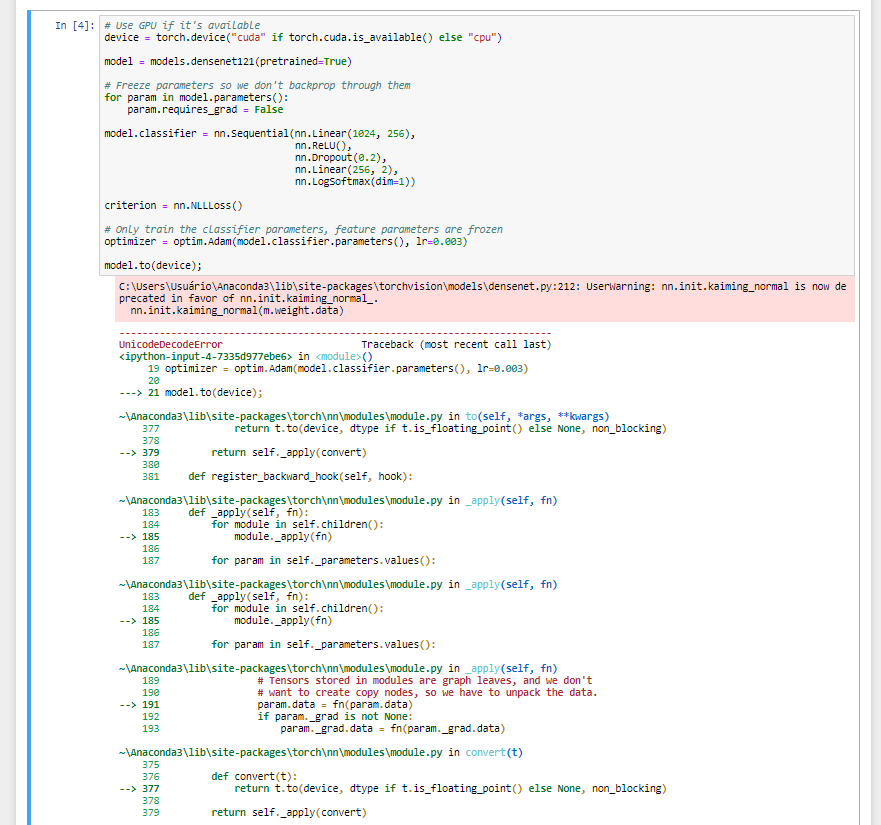Click the nn.LogSoftmax(dim=1) code line
Image resolution: width=881 pixels, height=825 pixels.
point(355,181)
